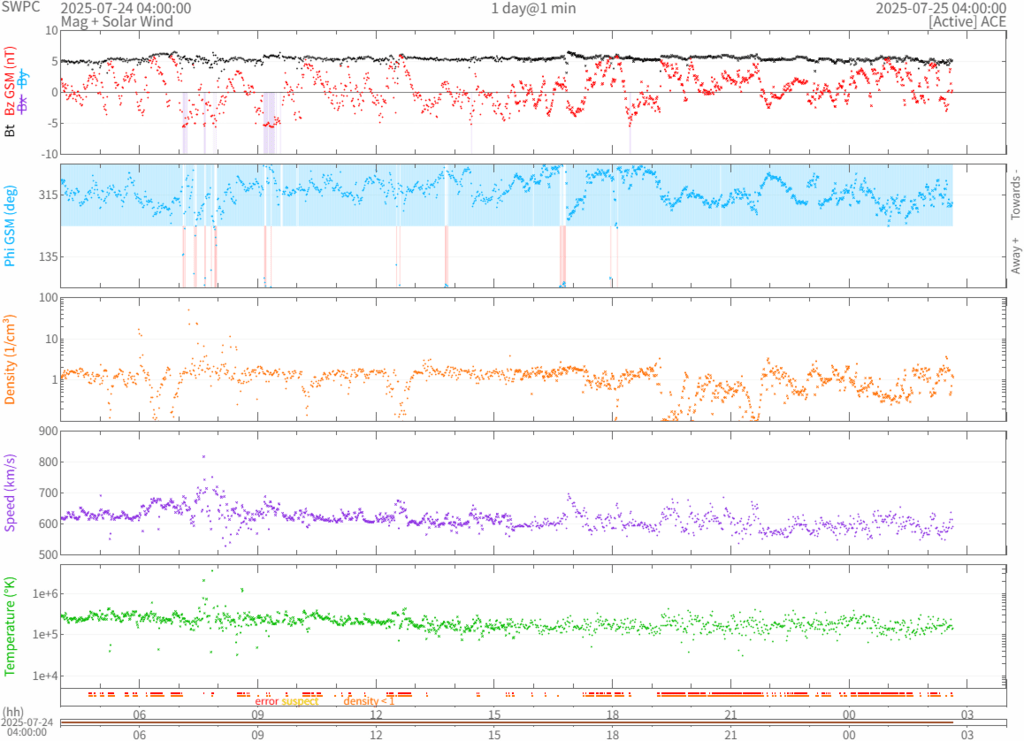Click the red 'error' flag legend
This screenshot has width=1024, height=741.
(266, 701)
